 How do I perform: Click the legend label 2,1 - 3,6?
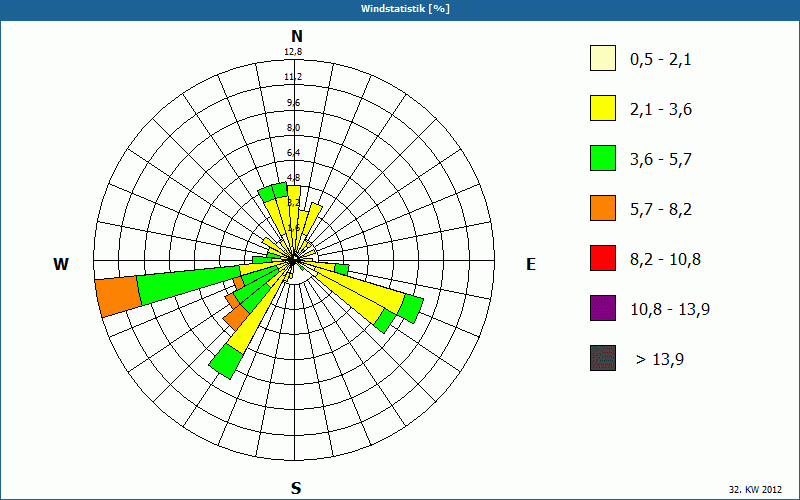pyautogui.click(x=661, y=110)
